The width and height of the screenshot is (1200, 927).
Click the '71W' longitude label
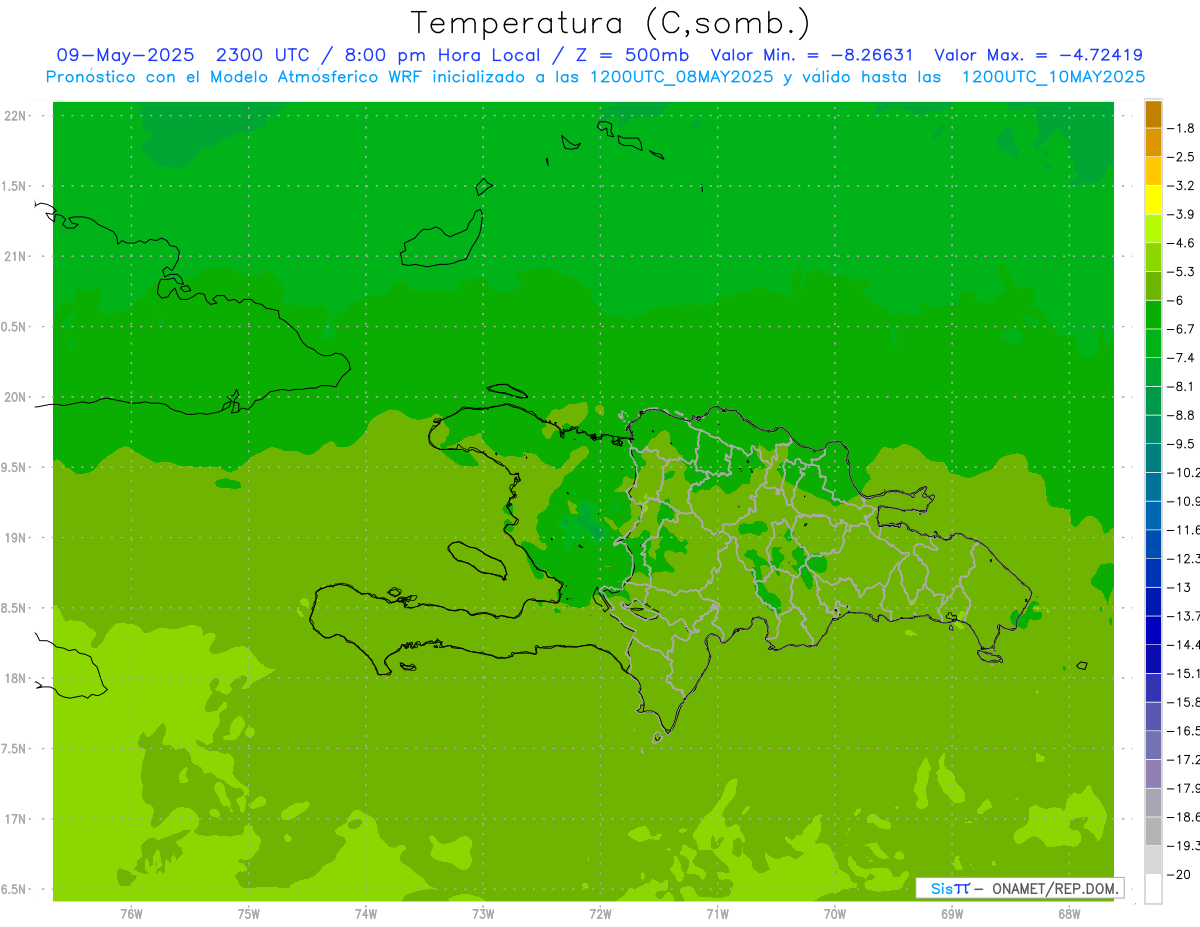click(x=717, y=914)
